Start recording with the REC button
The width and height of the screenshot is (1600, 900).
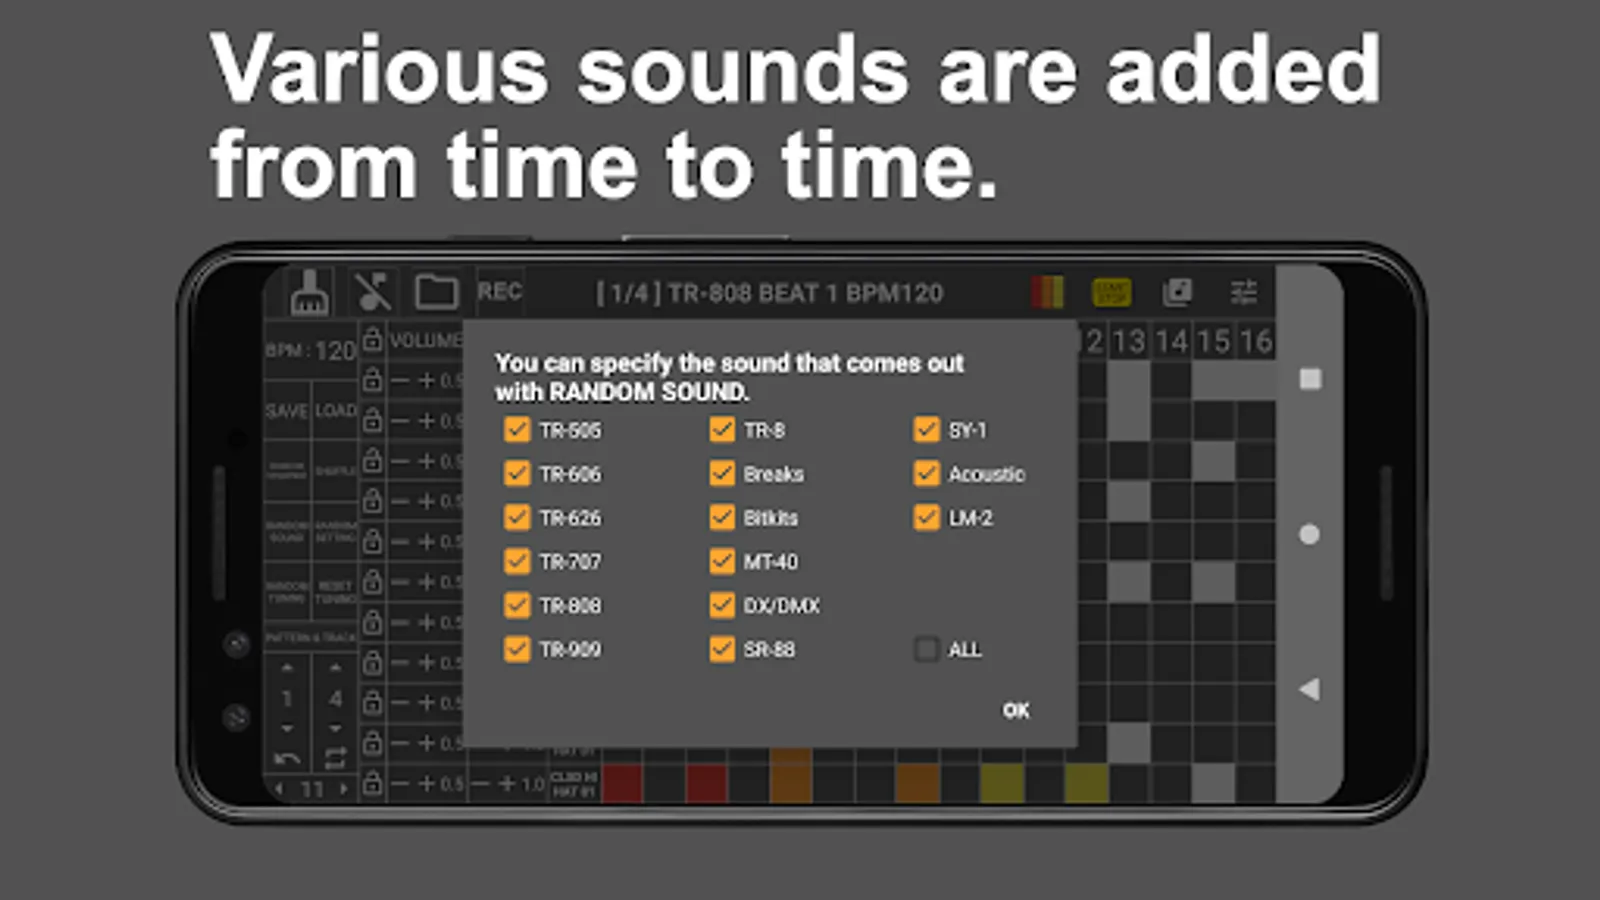coord(499,291)
